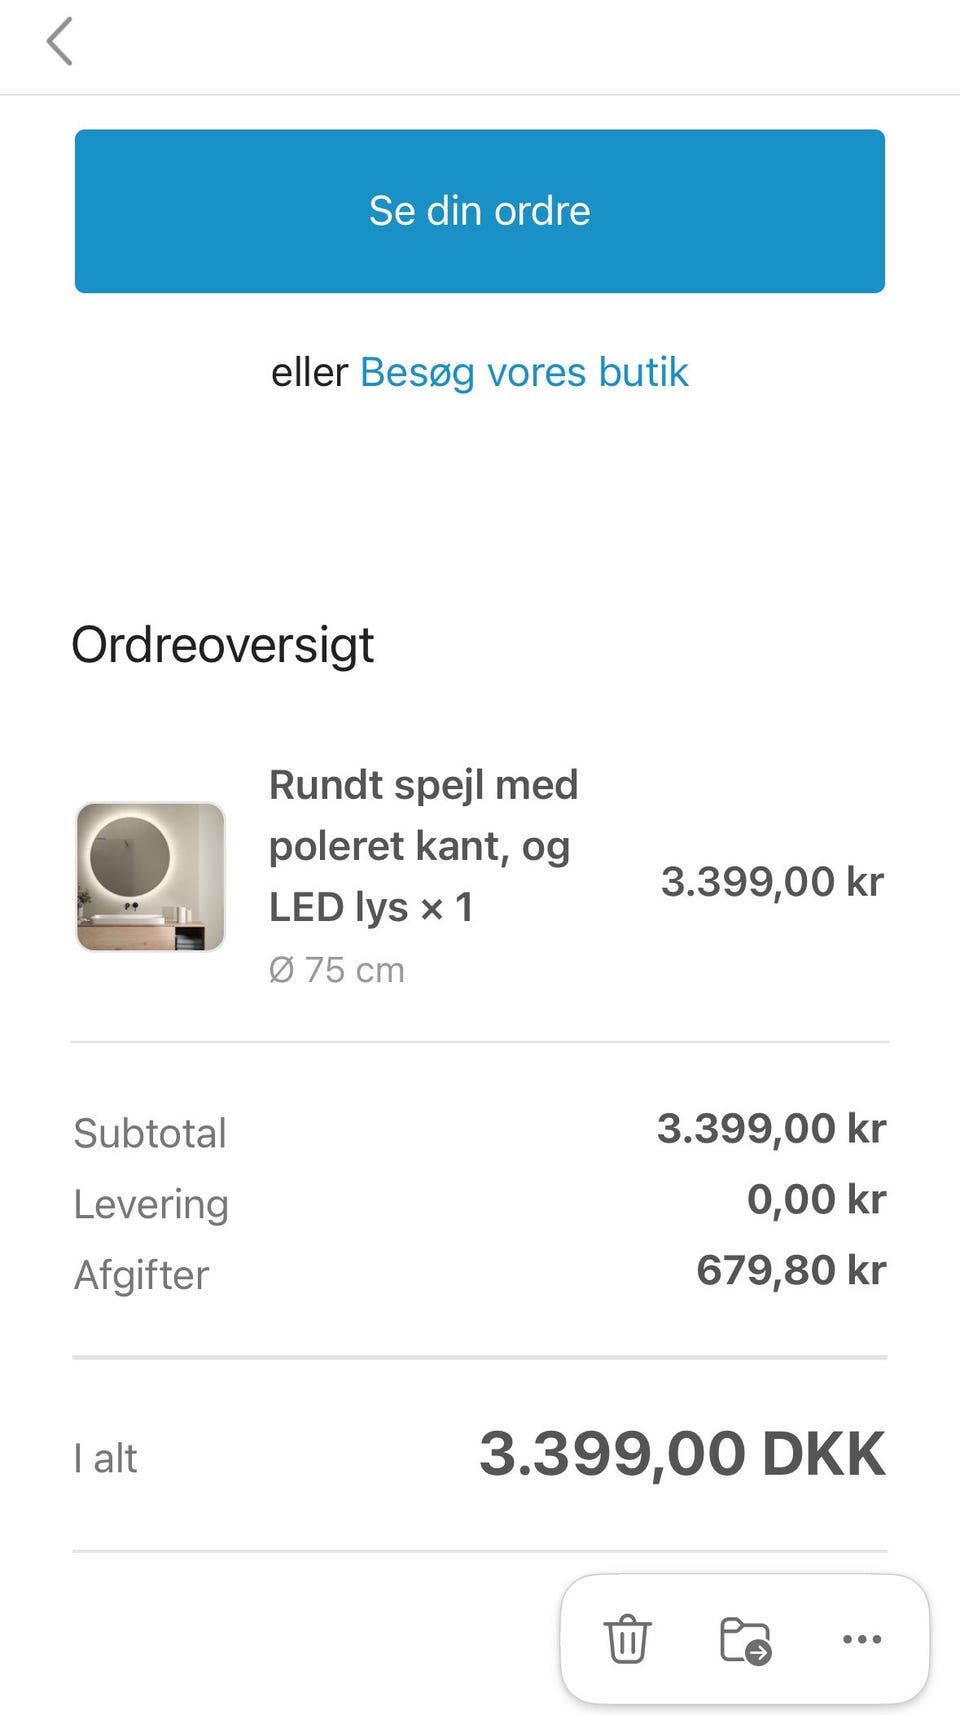Select the 'Subtotal' label
Screen dimensions: 960x1715
[150, 1133]
